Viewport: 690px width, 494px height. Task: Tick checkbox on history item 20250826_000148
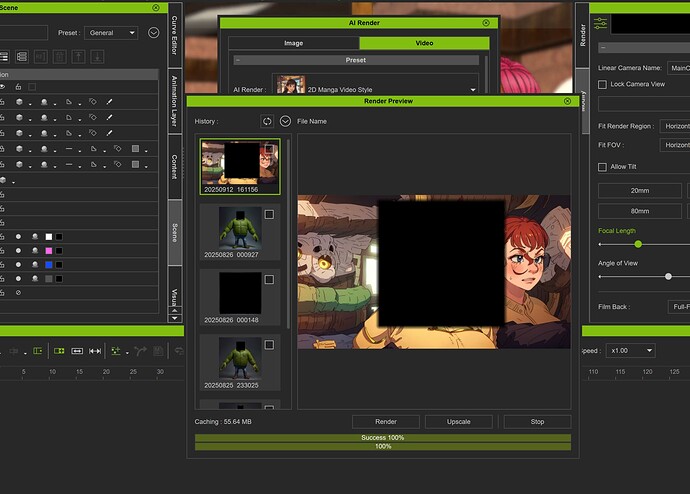269,279
